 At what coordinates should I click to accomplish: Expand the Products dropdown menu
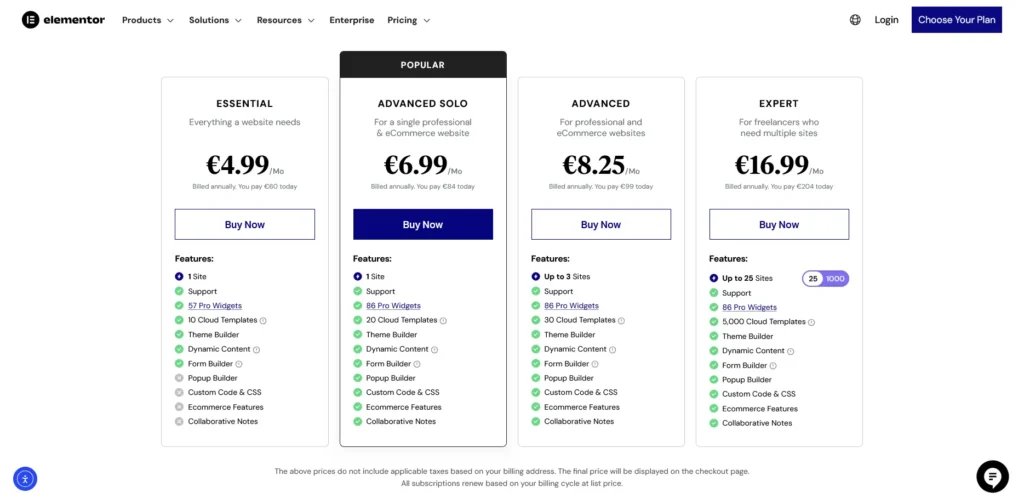(x=148, y=20)
